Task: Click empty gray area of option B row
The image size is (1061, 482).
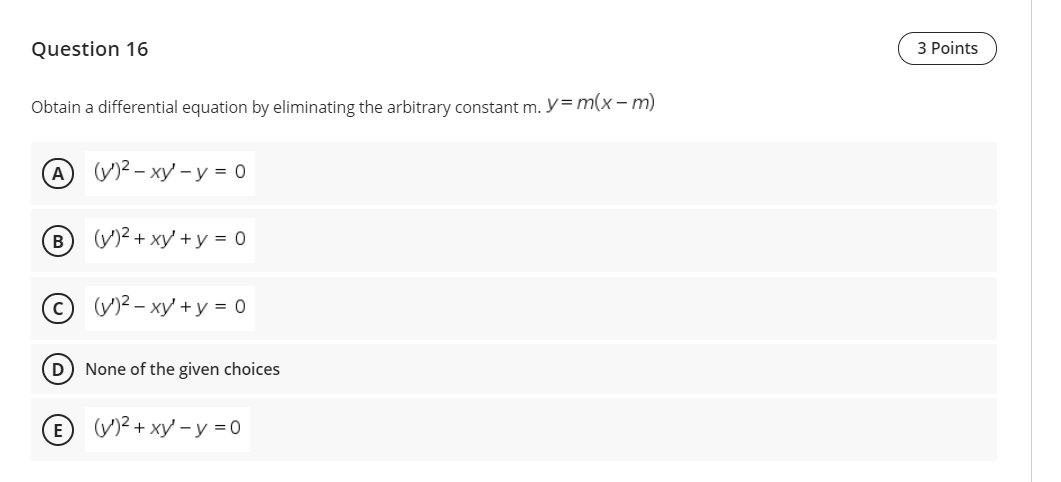Action: coord(623,240)
